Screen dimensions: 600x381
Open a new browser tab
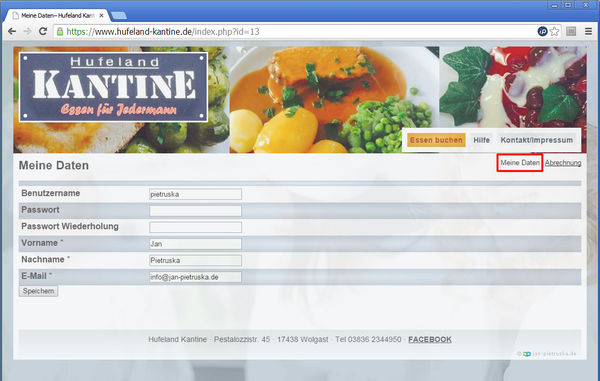point(119,16)
